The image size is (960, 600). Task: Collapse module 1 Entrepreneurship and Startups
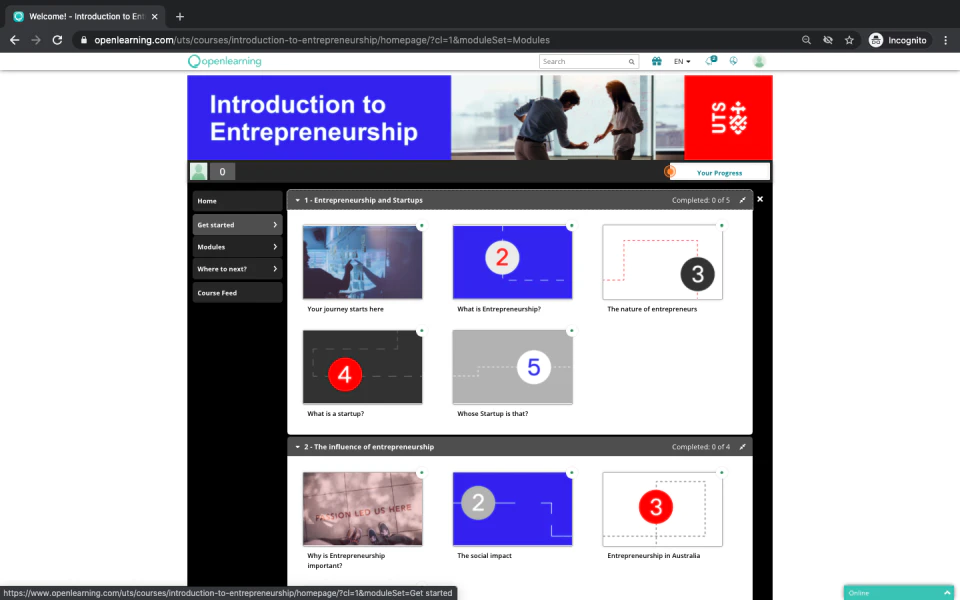click(x=298, y=200)
